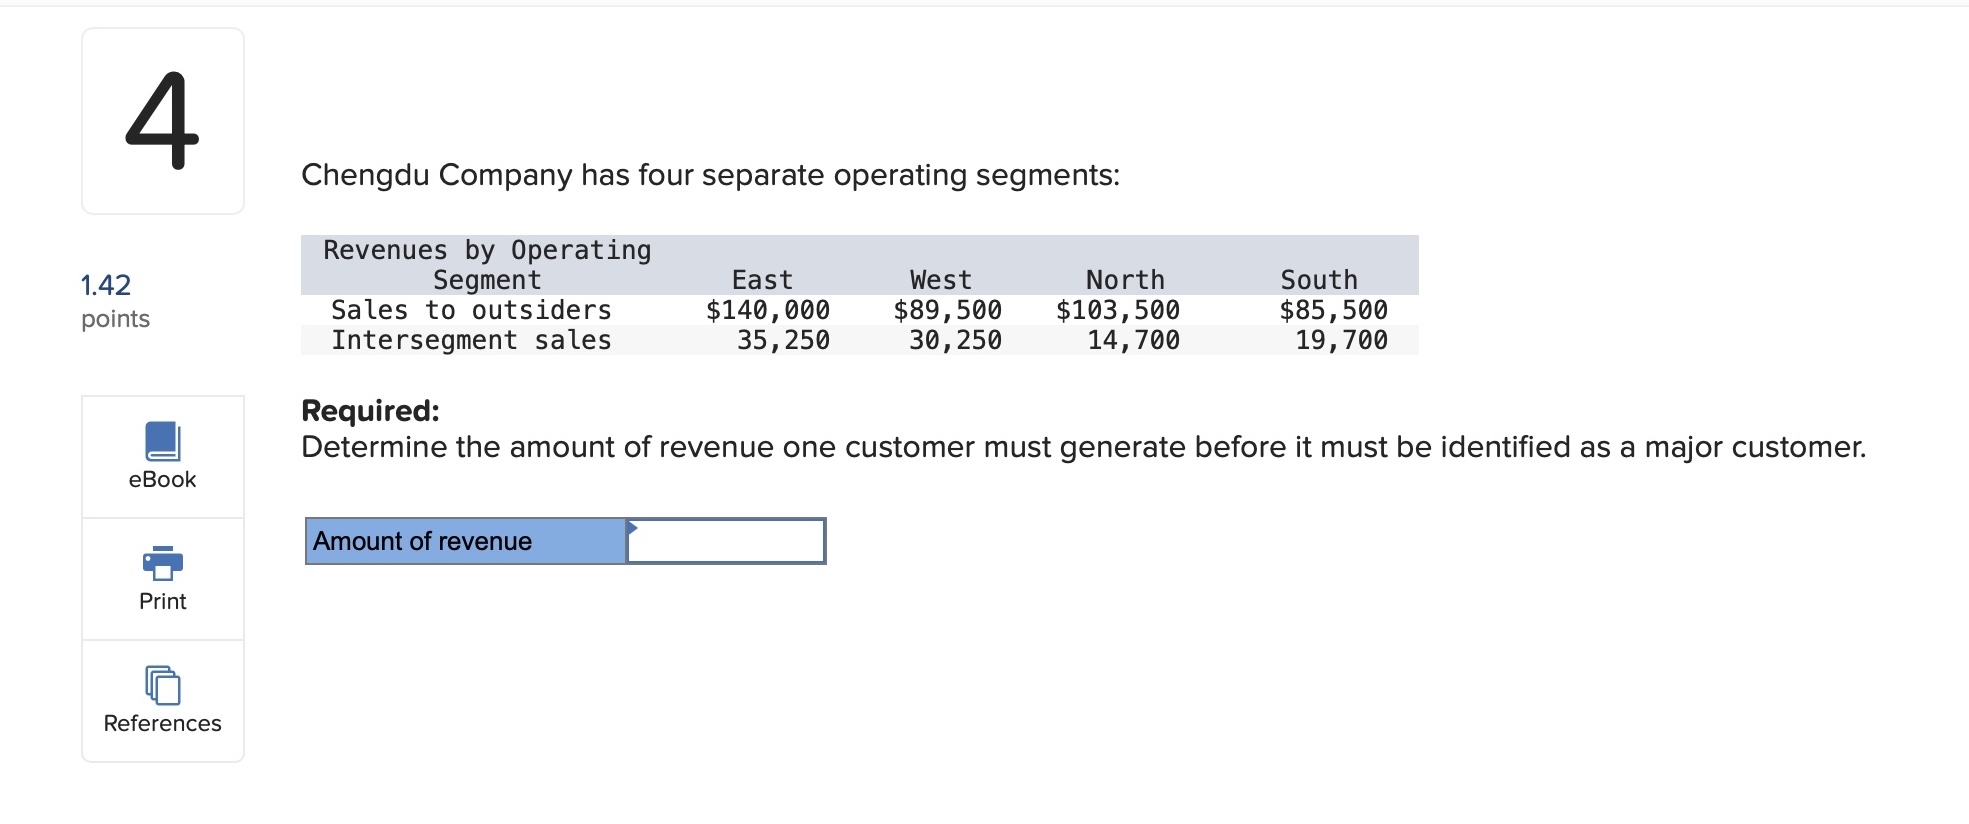This screenshot has width=1969, height=824.
Task: Select the South column header in the table
Action: pos(1318,280)
